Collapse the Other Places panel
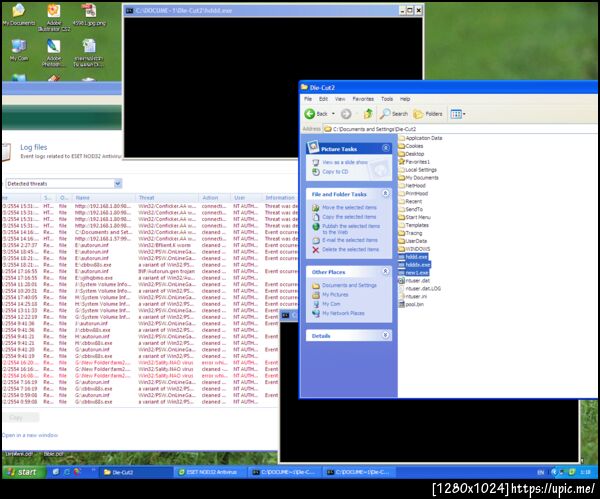The width and height of the screenshot is (600, 499). pyautogui.click(x=386, y=271)
